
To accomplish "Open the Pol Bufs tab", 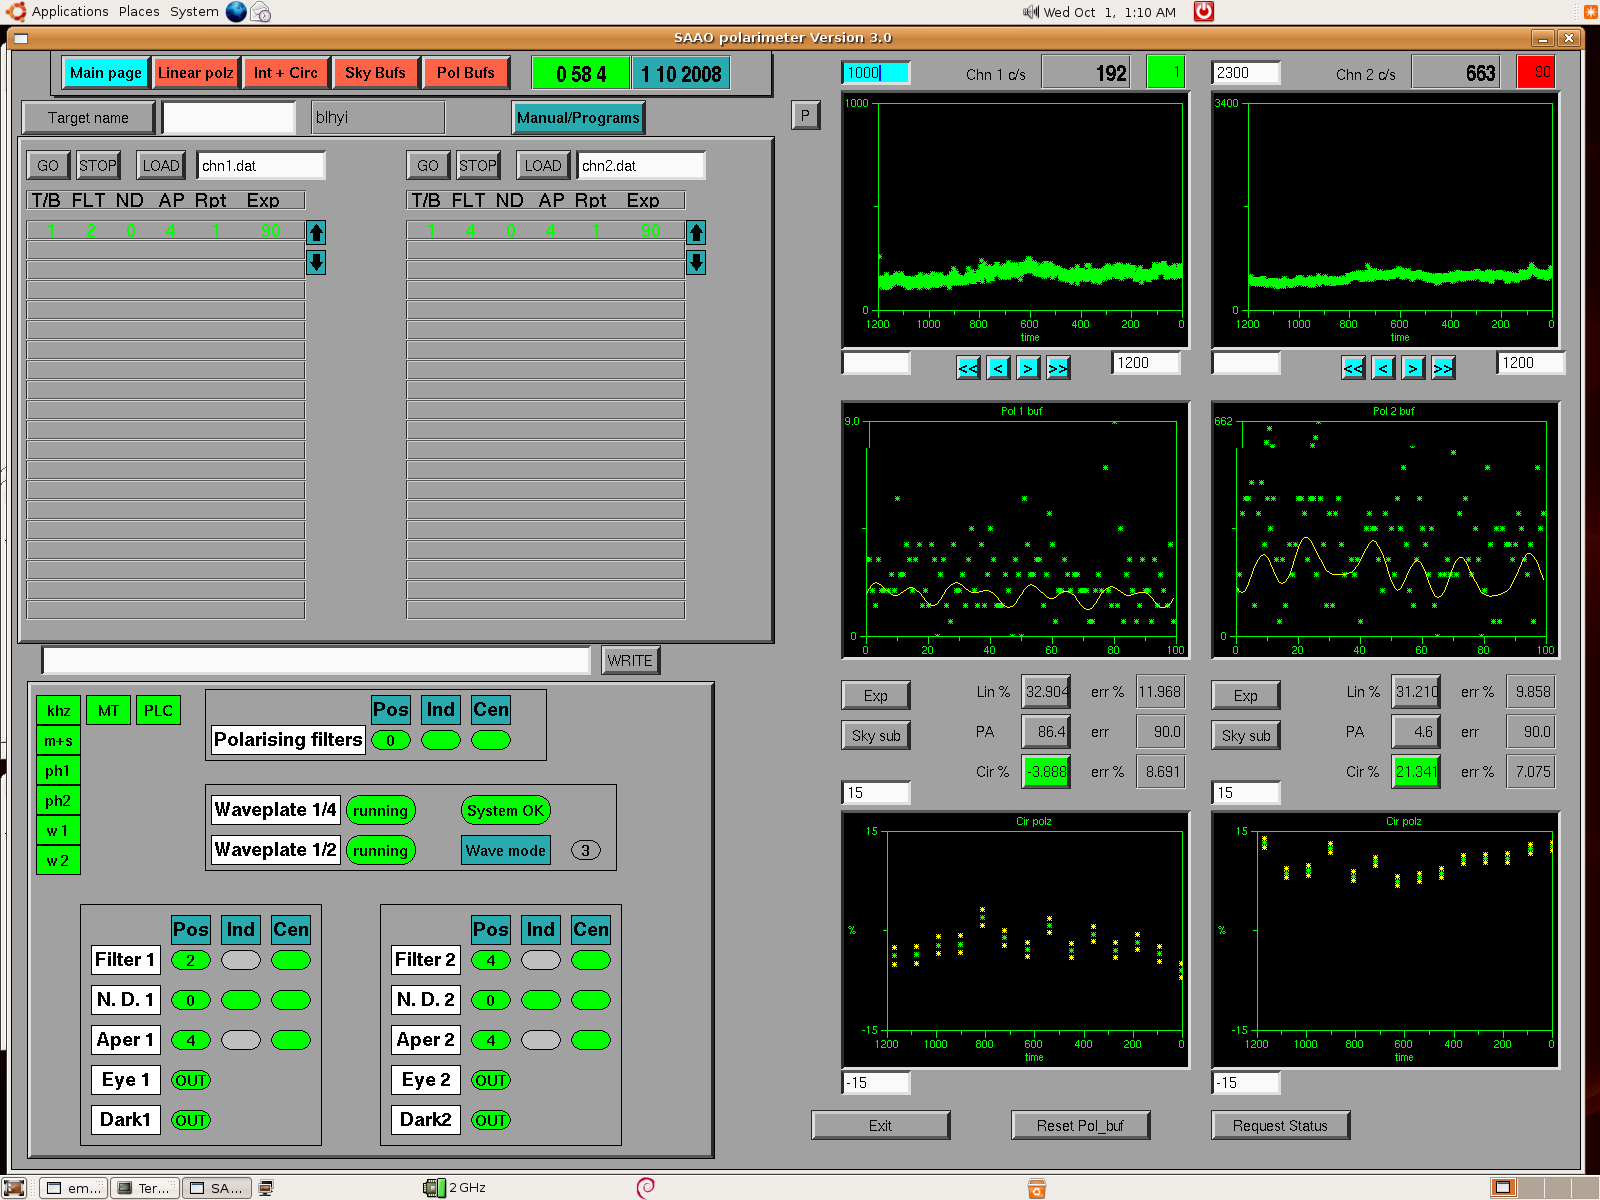I will [x=465, y=73].
